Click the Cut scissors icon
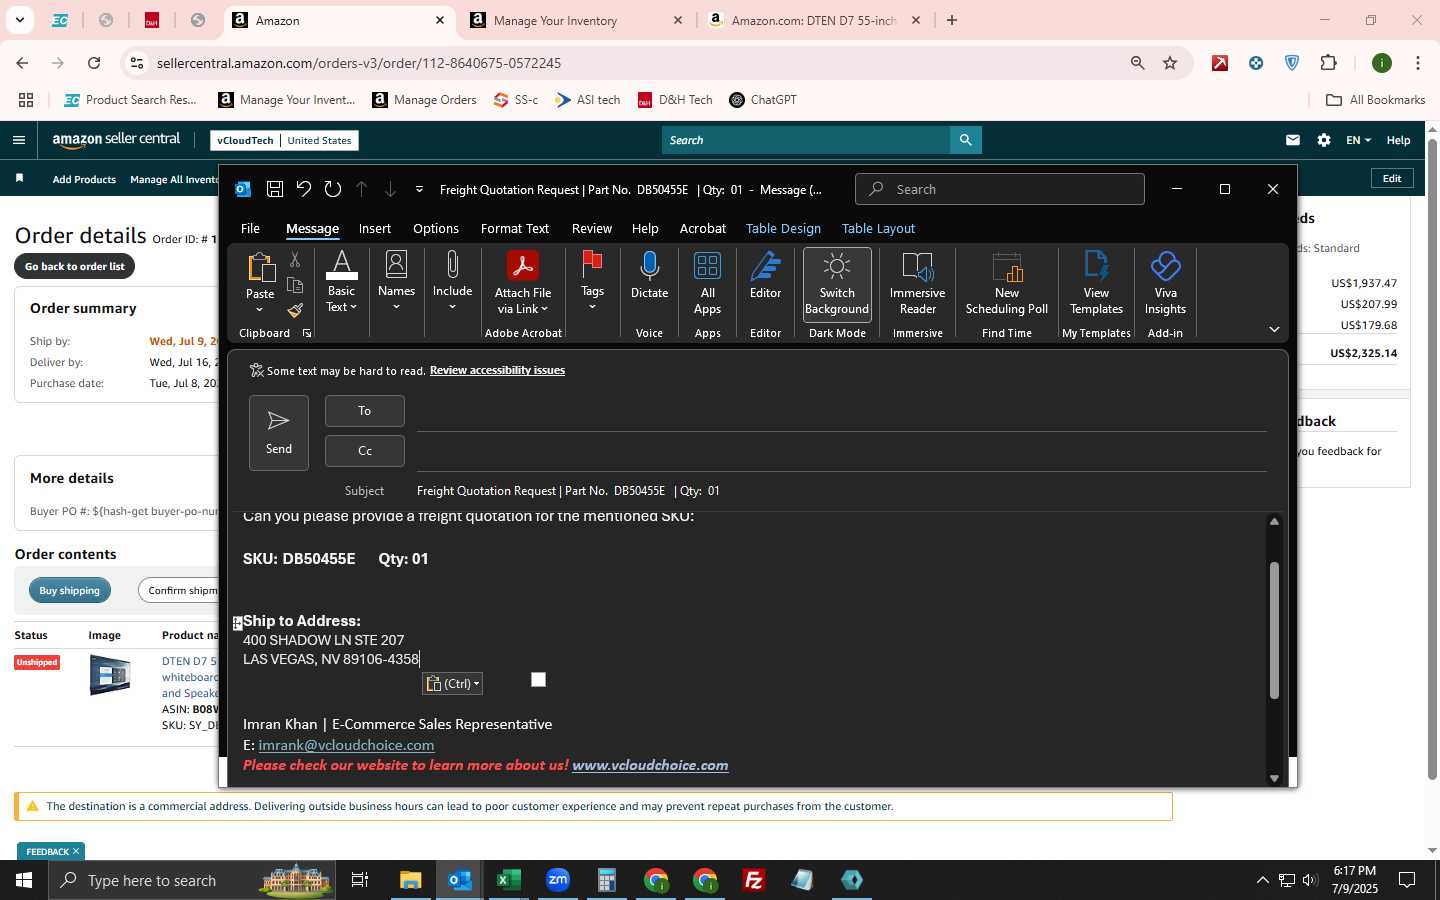 click(295, 260)
